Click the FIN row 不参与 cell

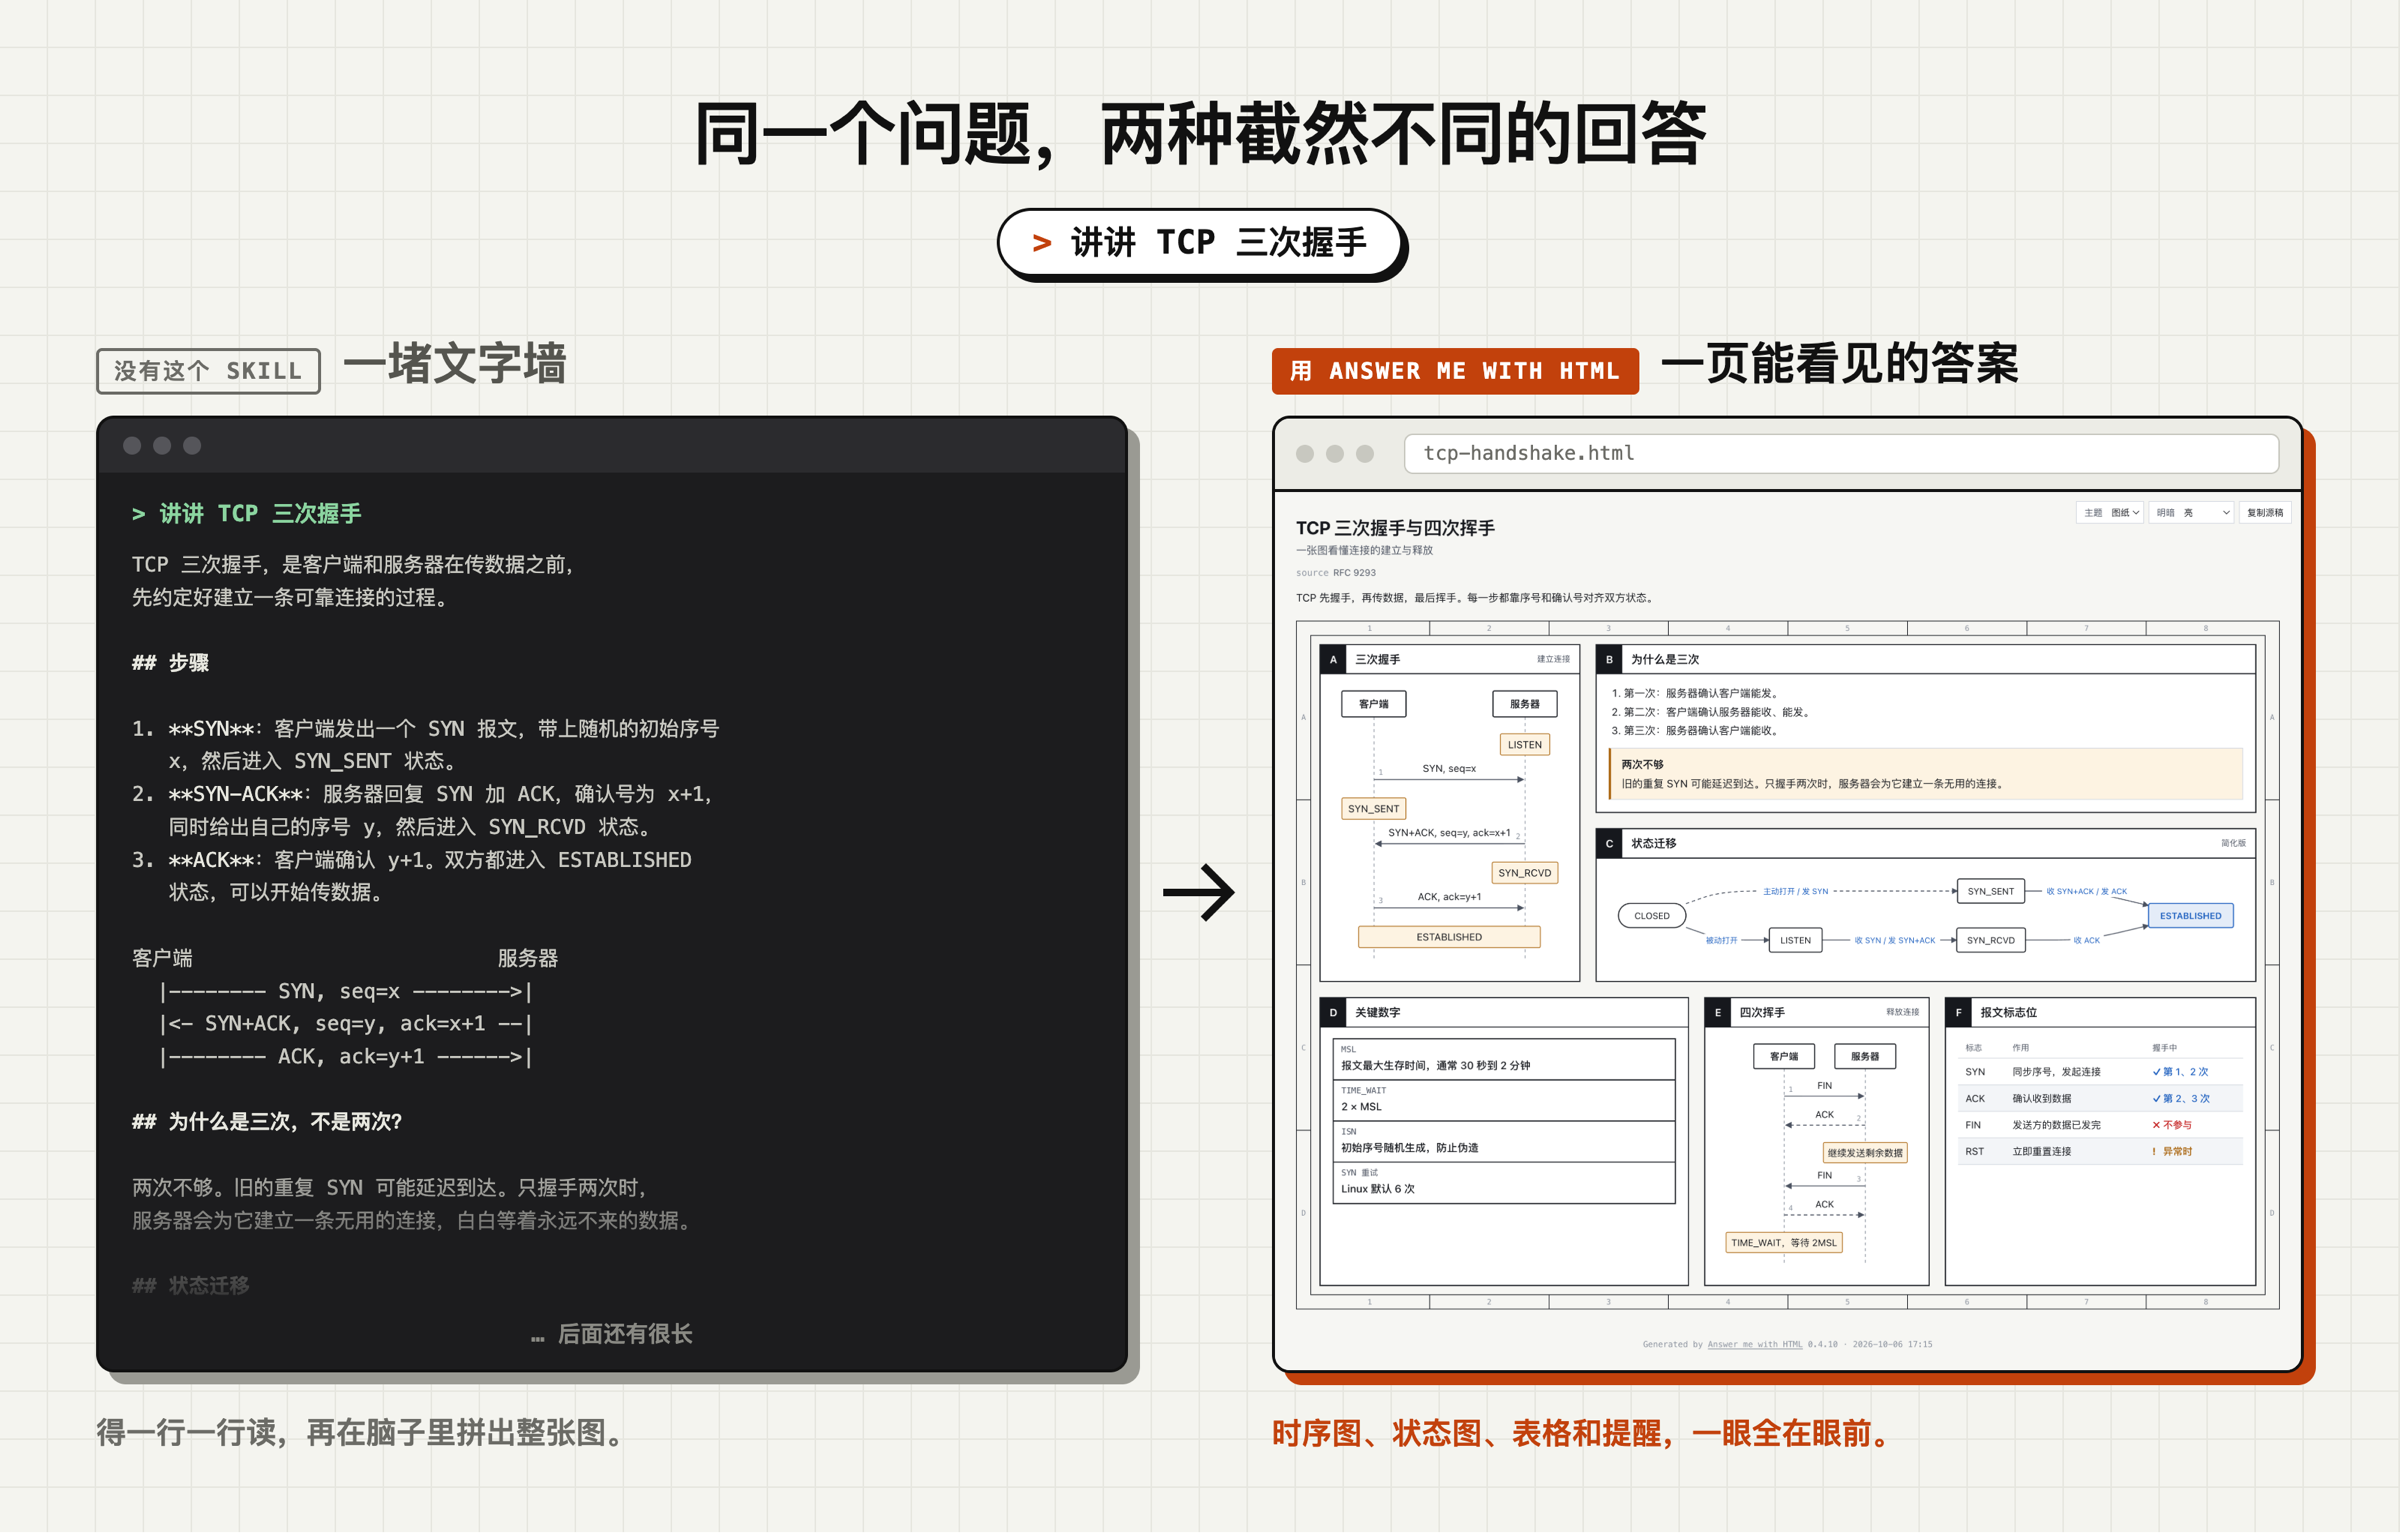2172,1125
